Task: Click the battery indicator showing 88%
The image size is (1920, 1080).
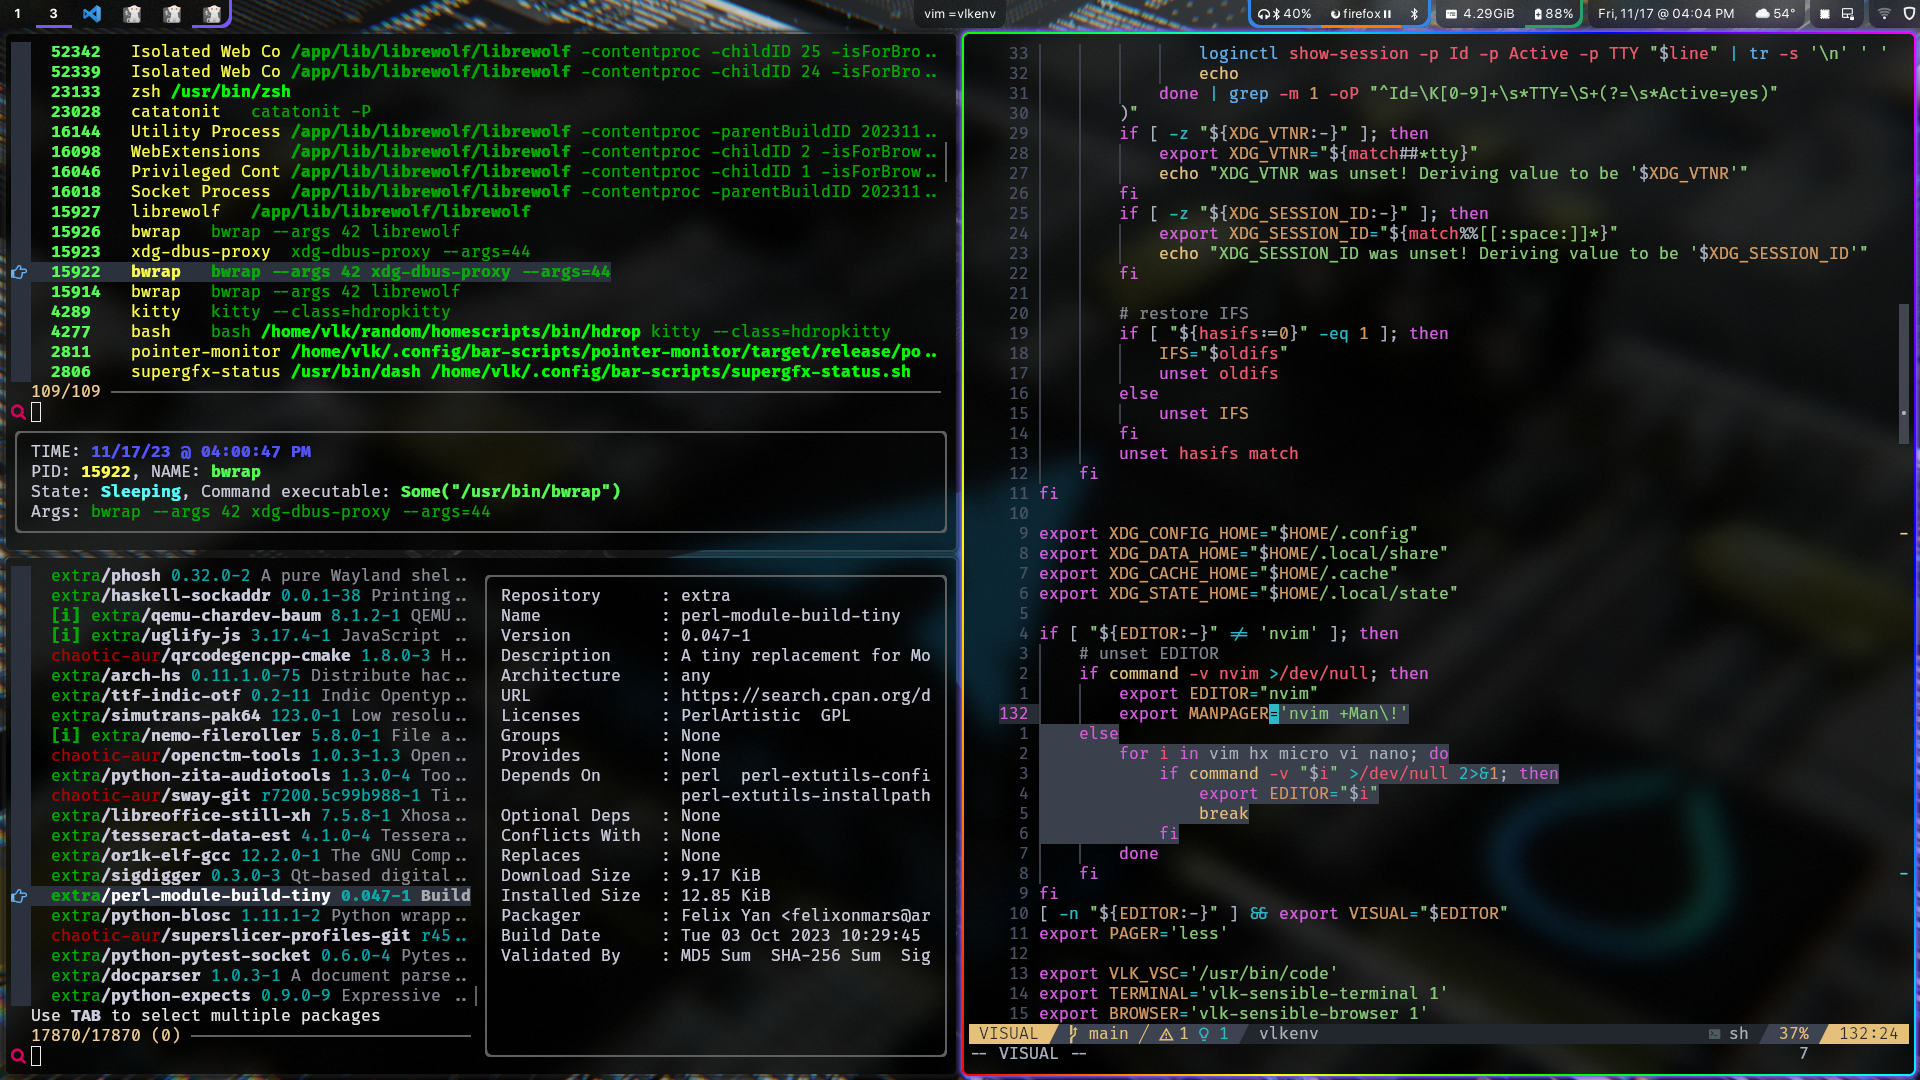Action: coord(1553,14)
